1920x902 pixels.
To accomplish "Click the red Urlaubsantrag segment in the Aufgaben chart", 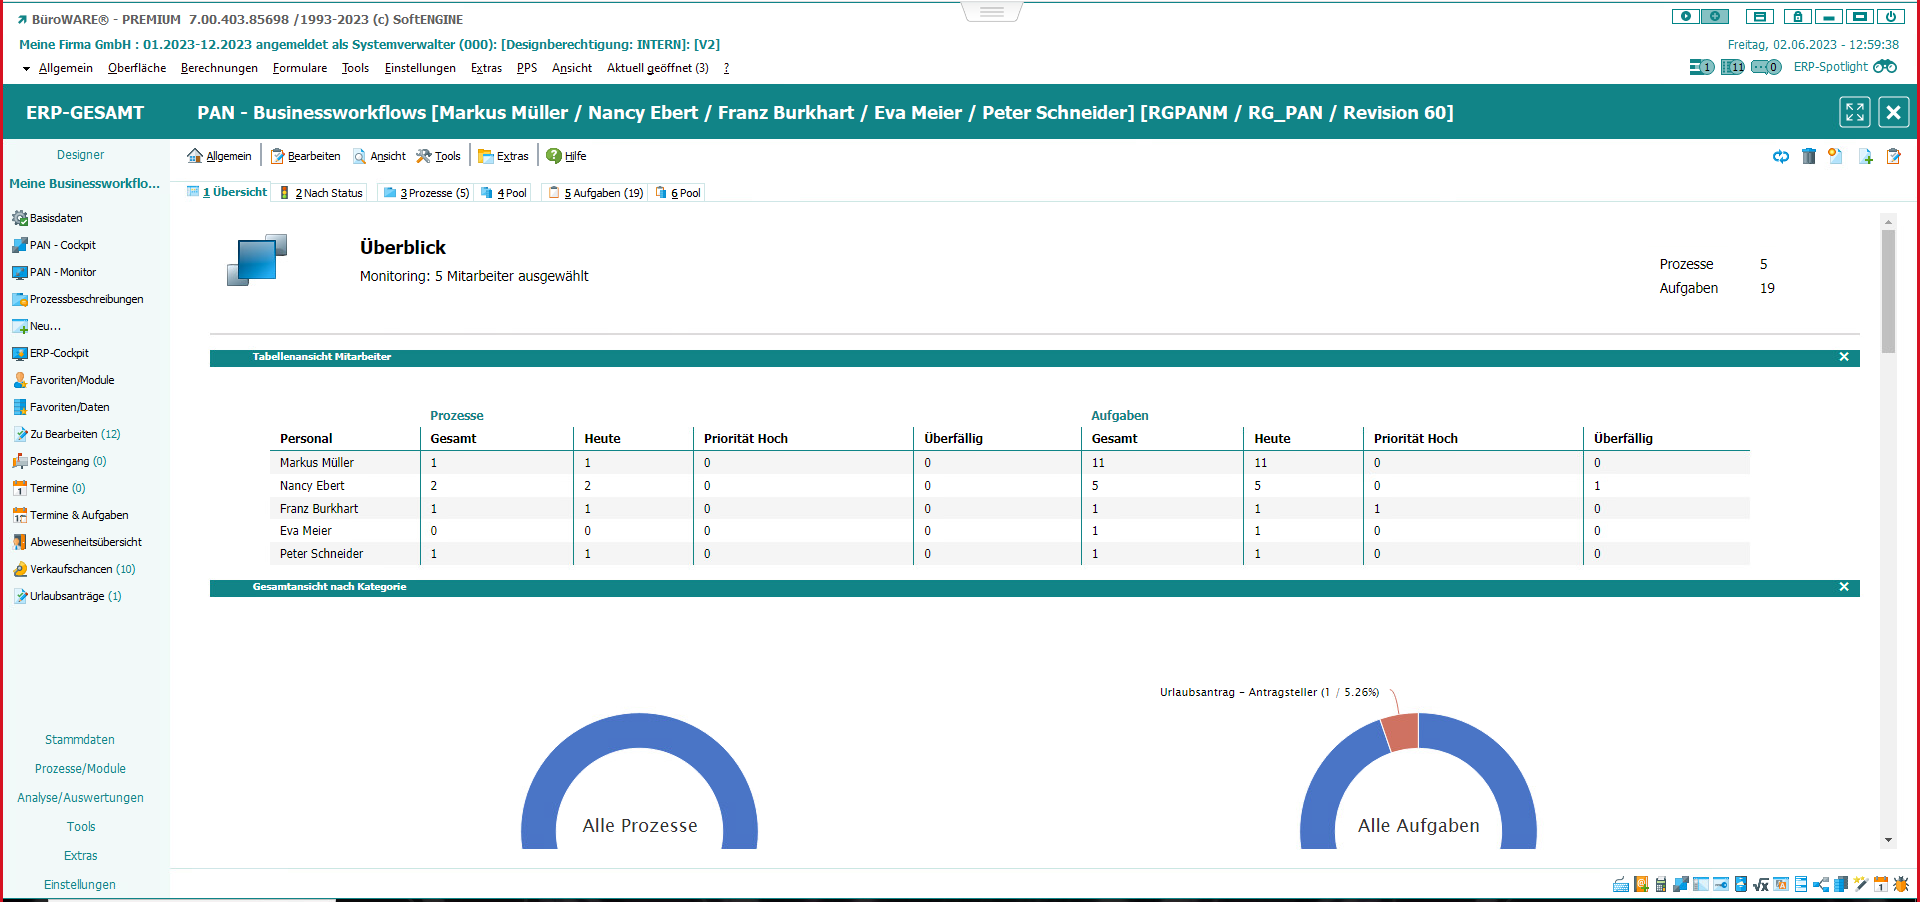I will (x=1401, y=732).
